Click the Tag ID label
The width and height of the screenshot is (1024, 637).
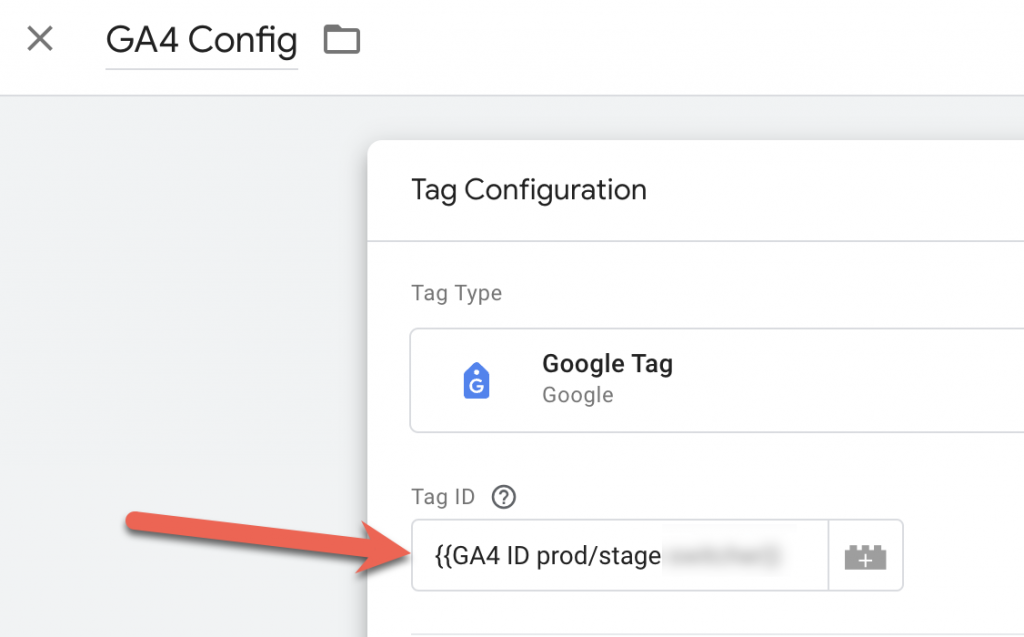pyautogui.click(x=443, y=497)
